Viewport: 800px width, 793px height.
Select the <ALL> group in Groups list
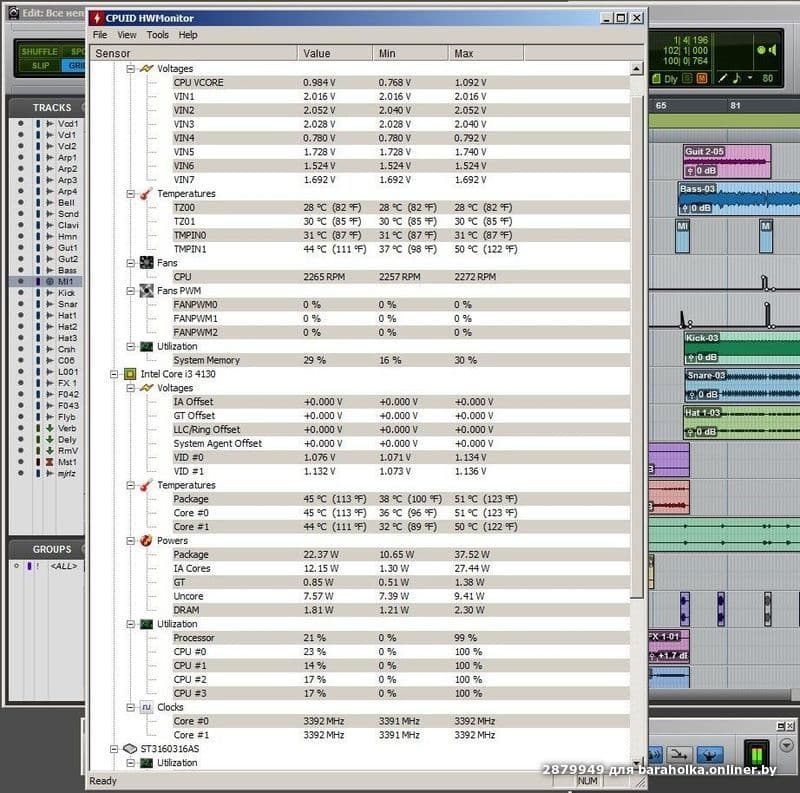pos(63,566)
